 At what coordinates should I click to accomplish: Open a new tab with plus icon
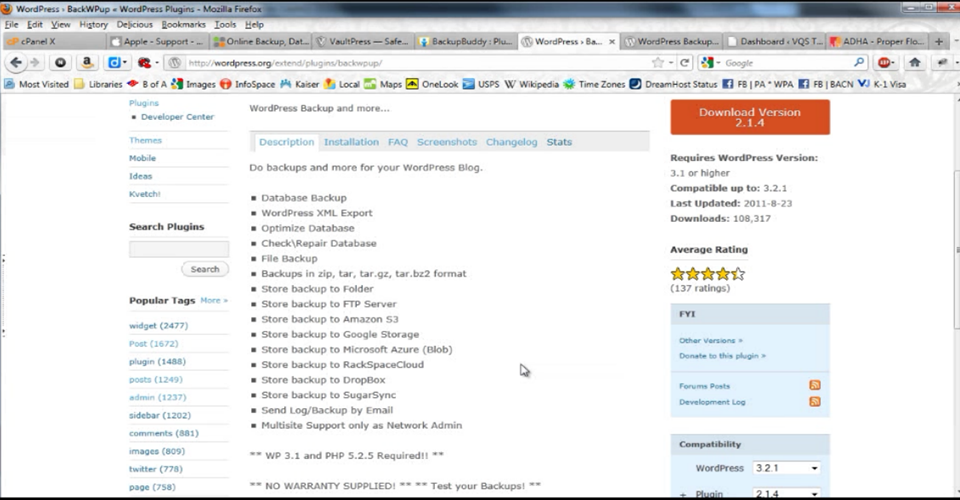(939, 42)
